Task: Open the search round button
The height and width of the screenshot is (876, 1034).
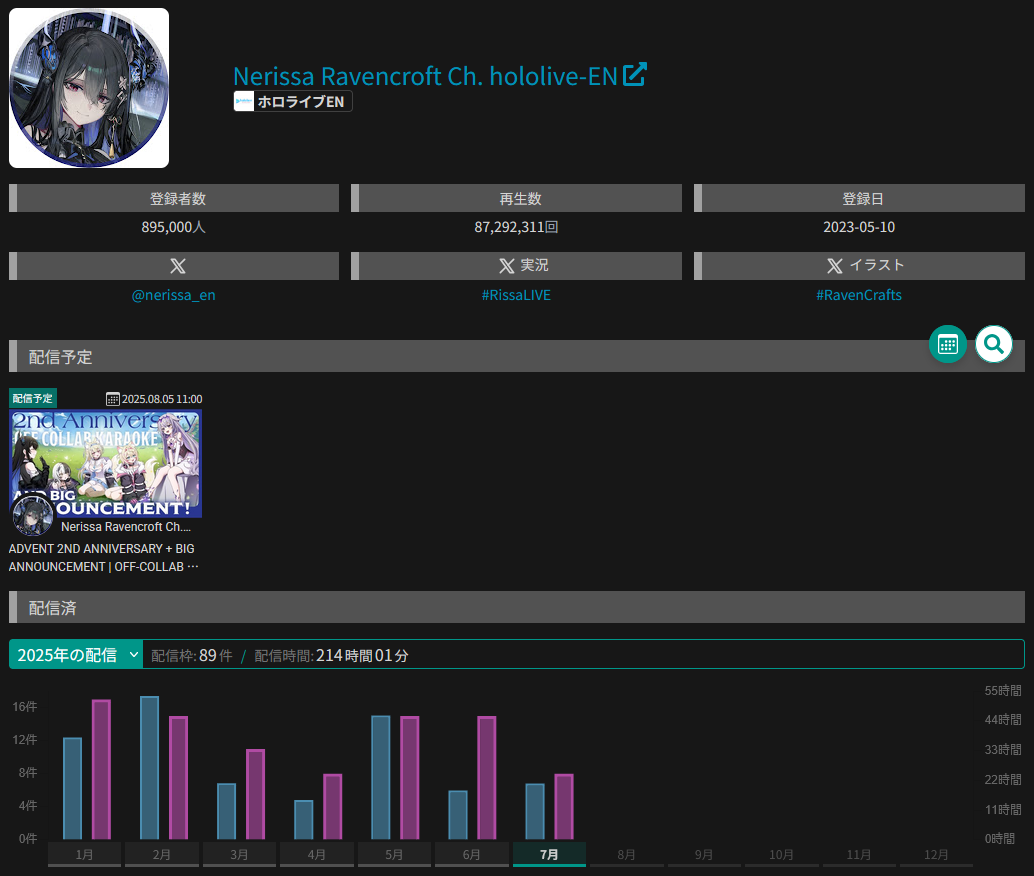Action: [x=994, y=344]
